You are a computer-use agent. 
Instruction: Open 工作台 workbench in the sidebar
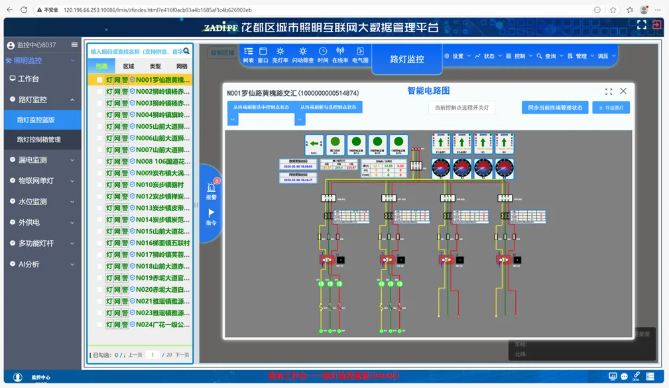tap(43, 79)
